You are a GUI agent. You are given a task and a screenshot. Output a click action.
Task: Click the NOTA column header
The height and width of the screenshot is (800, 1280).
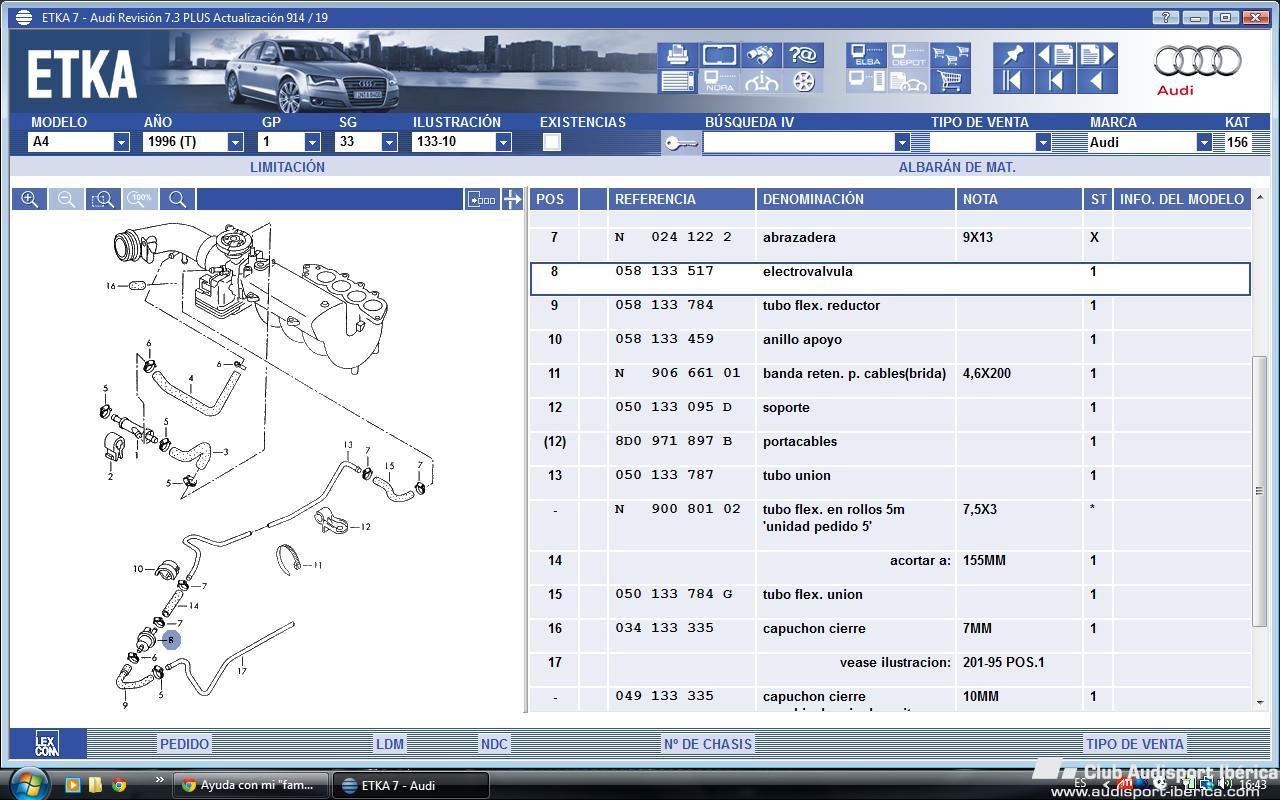(x=1020, y=199)
